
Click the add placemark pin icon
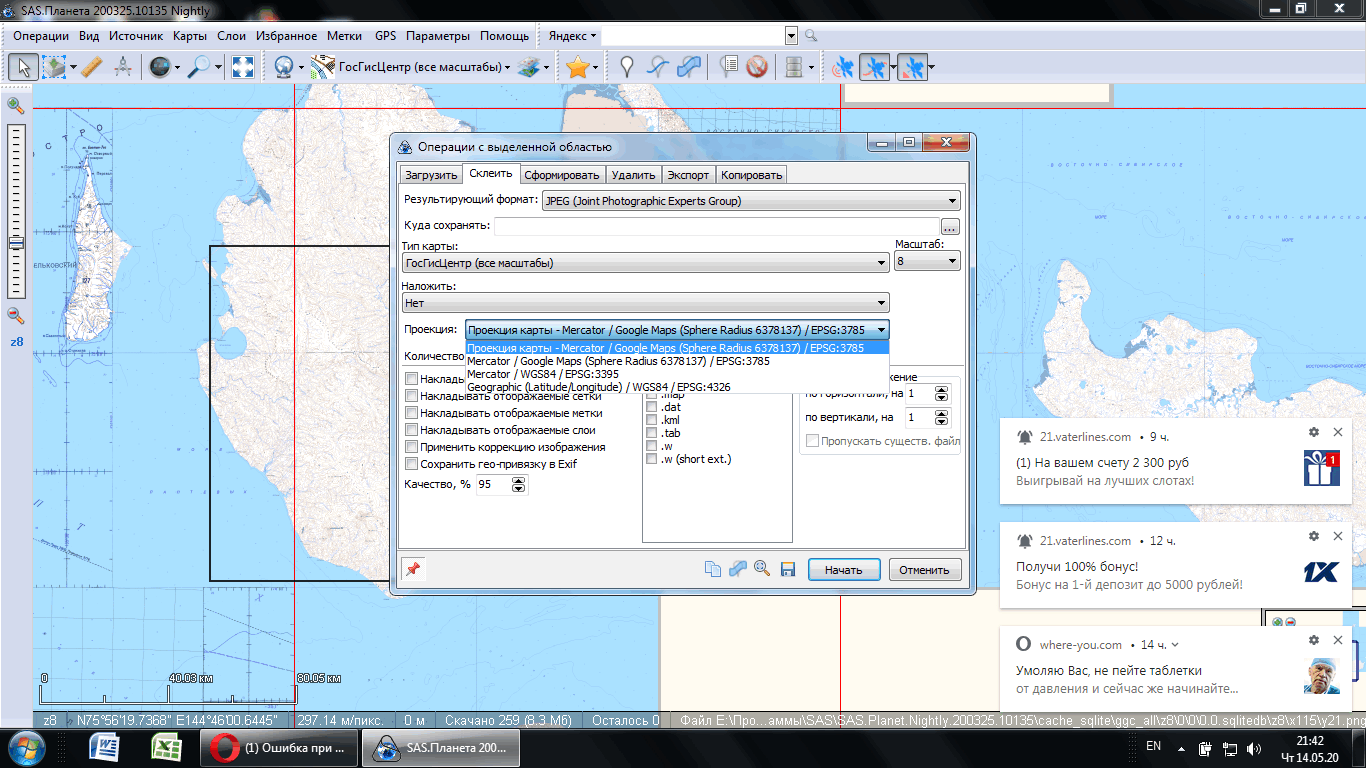click(627, 67)
